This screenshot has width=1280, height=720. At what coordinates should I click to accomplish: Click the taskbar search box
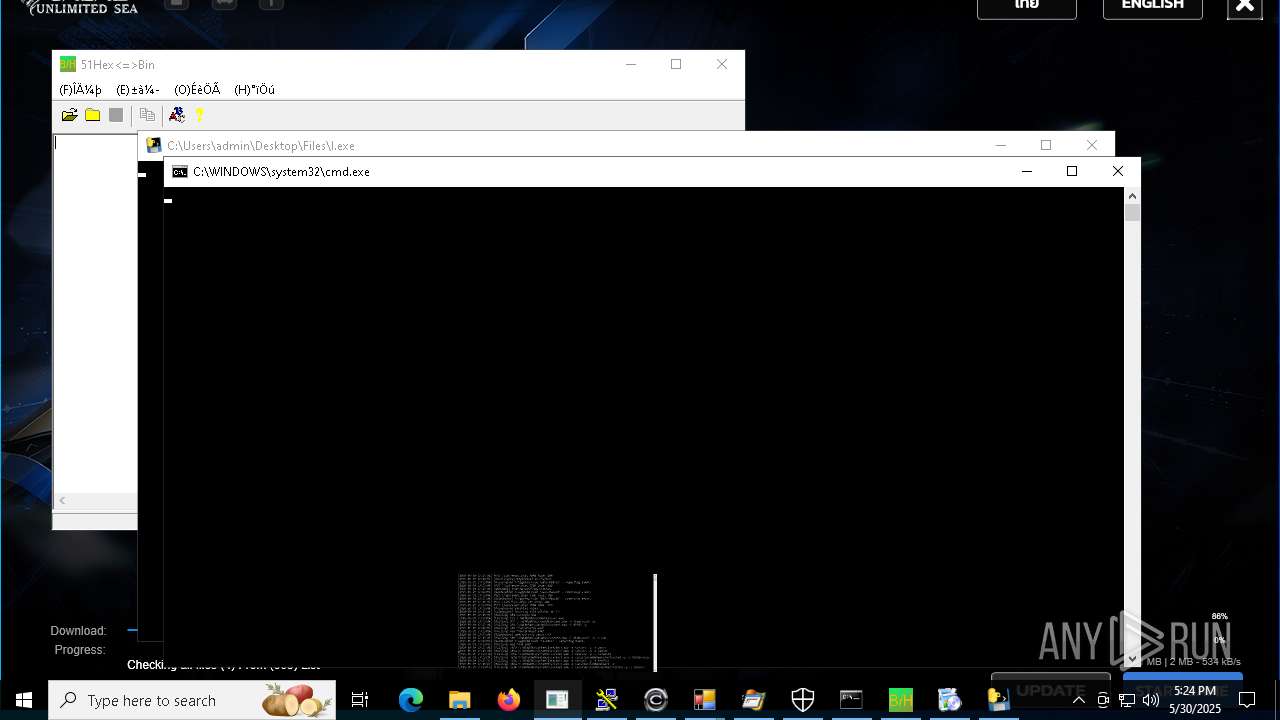192,700
